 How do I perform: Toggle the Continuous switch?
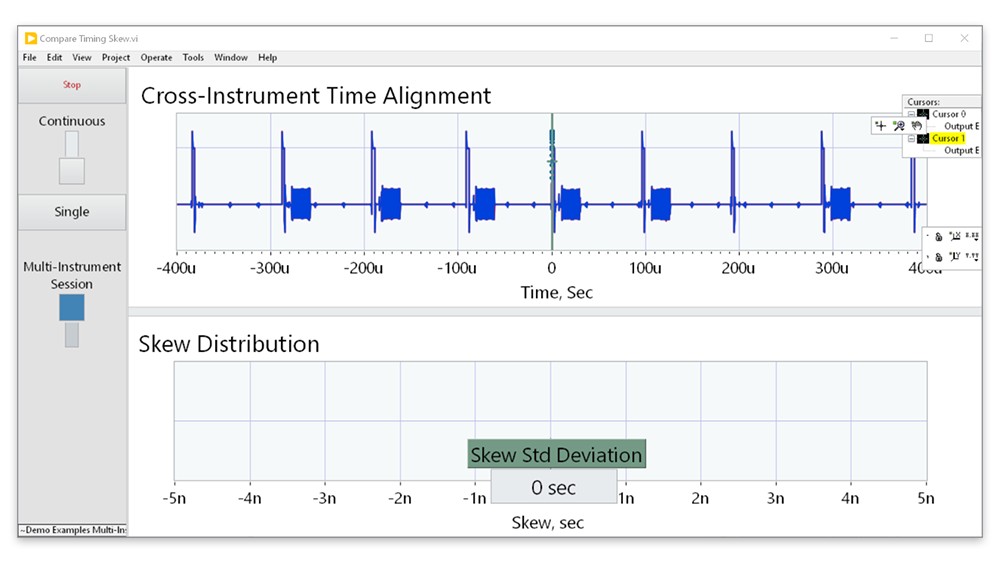click(71, 158)
